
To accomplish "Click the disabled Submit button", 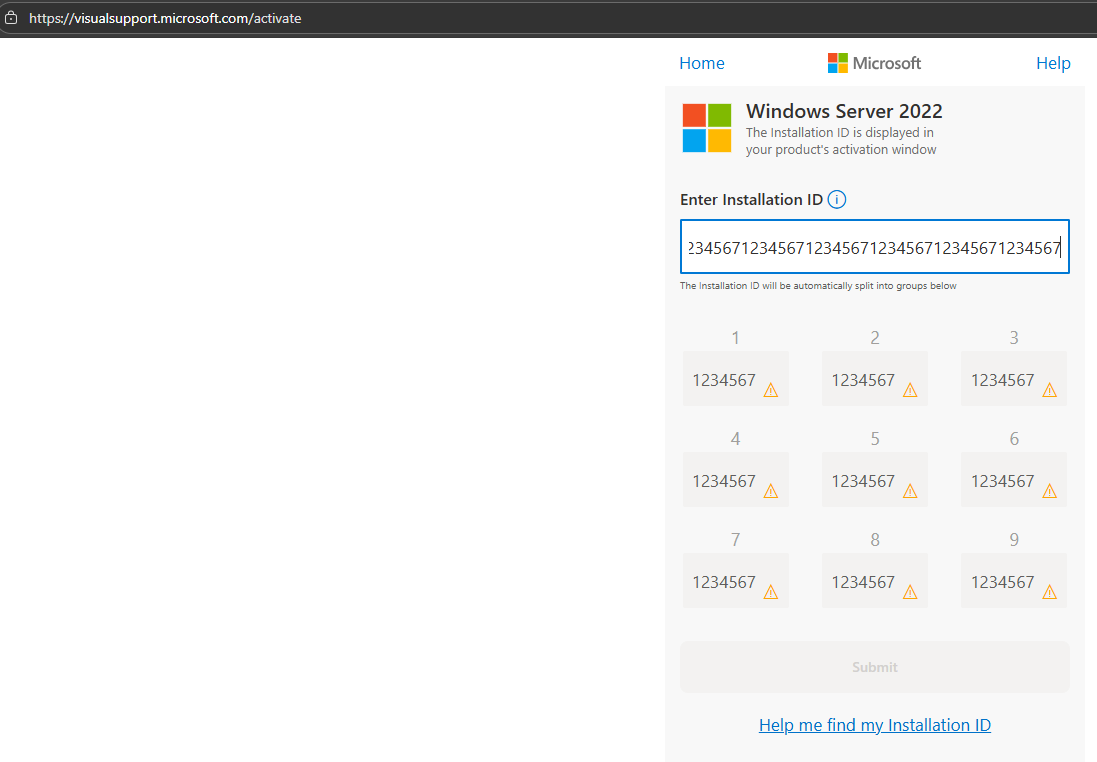I will coord(875,667).
